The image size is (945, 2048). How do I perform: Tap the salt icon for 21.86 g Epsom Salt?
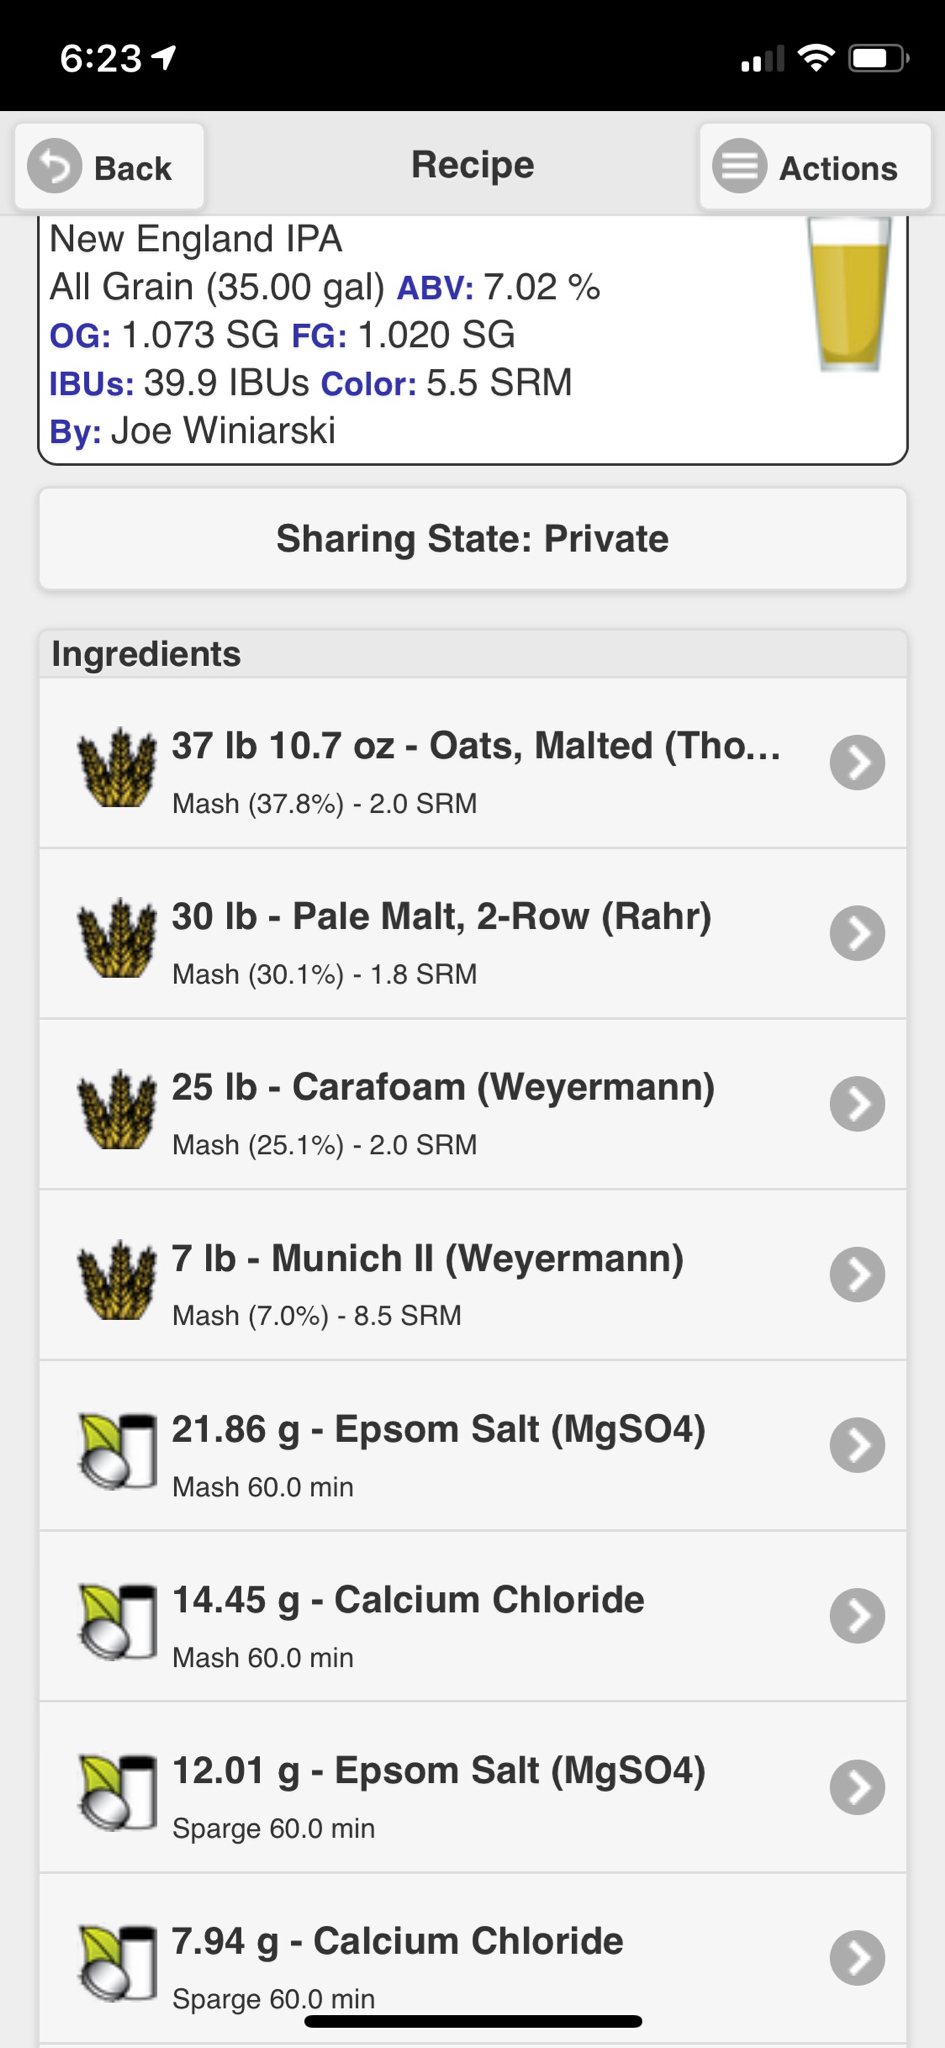[x=117, y=1450]
